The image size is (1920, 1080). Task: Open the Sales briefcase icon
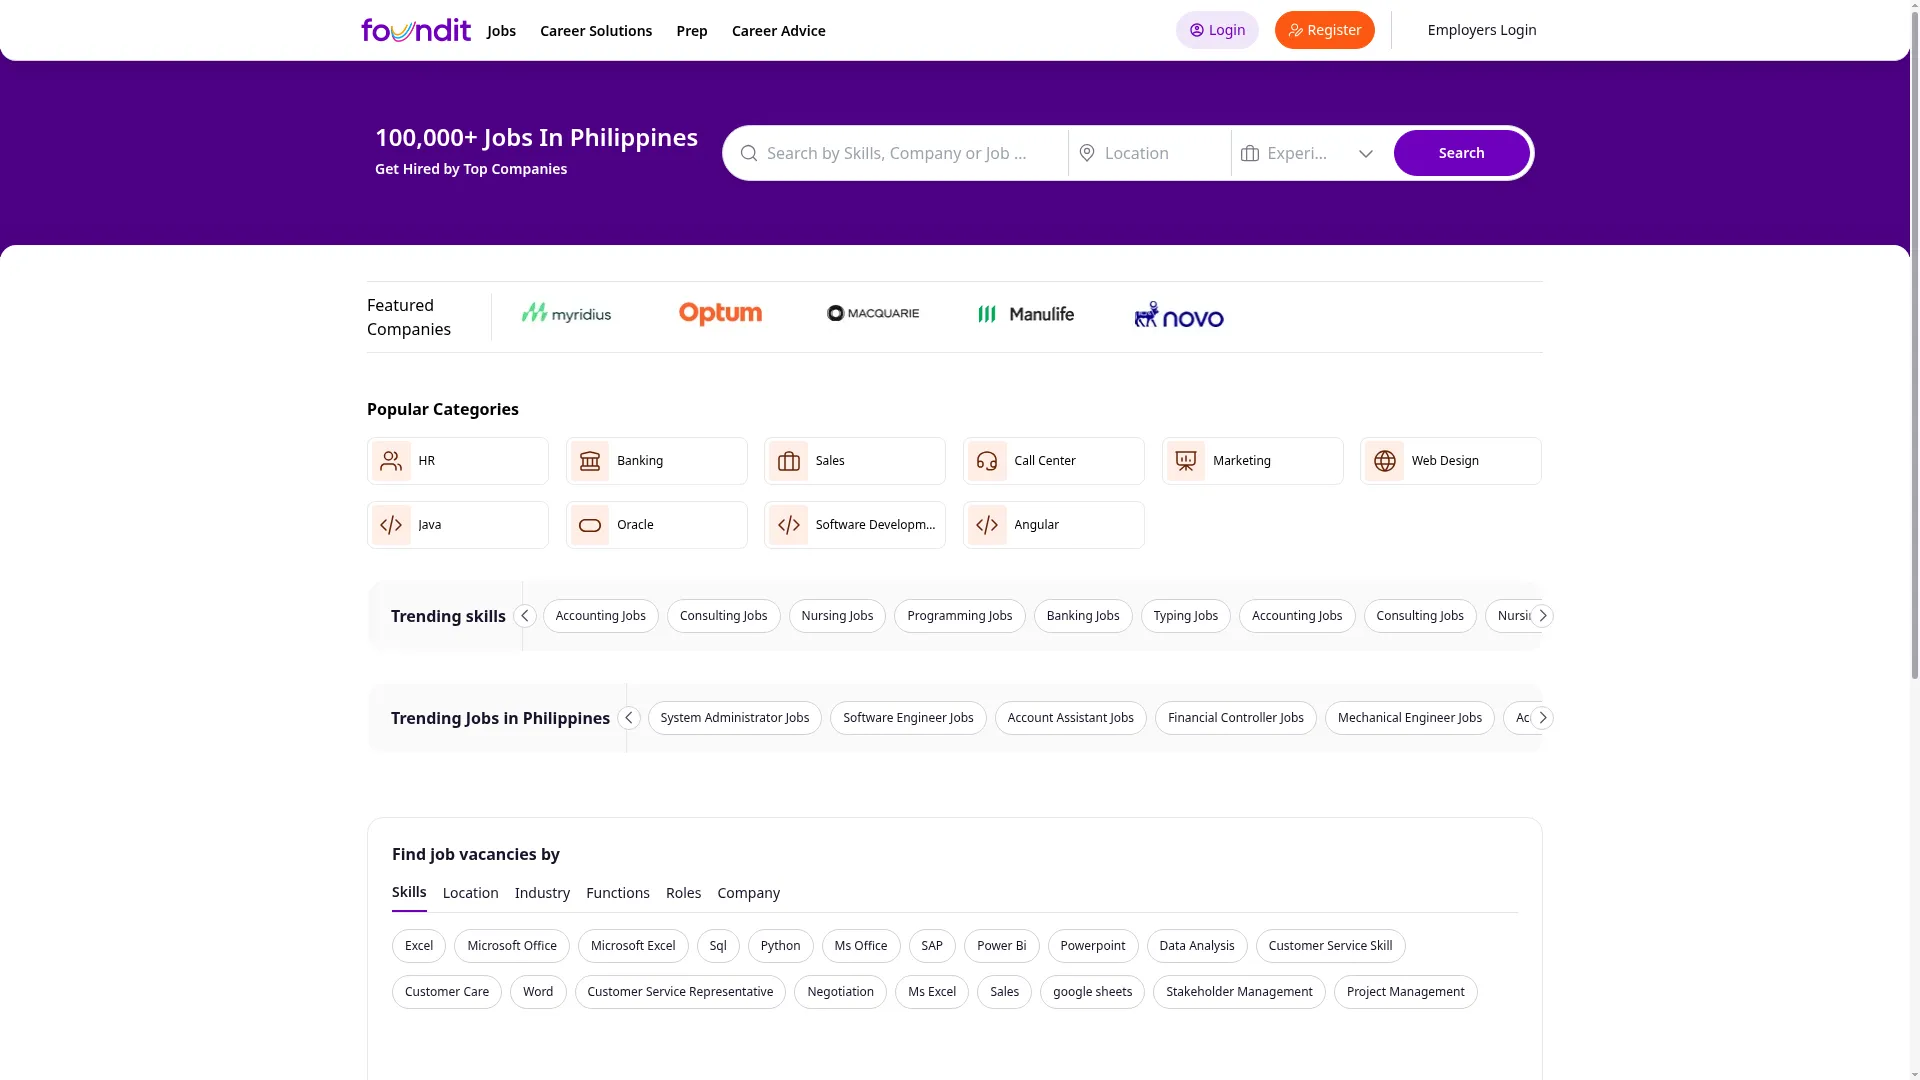(x=789, y=461)
